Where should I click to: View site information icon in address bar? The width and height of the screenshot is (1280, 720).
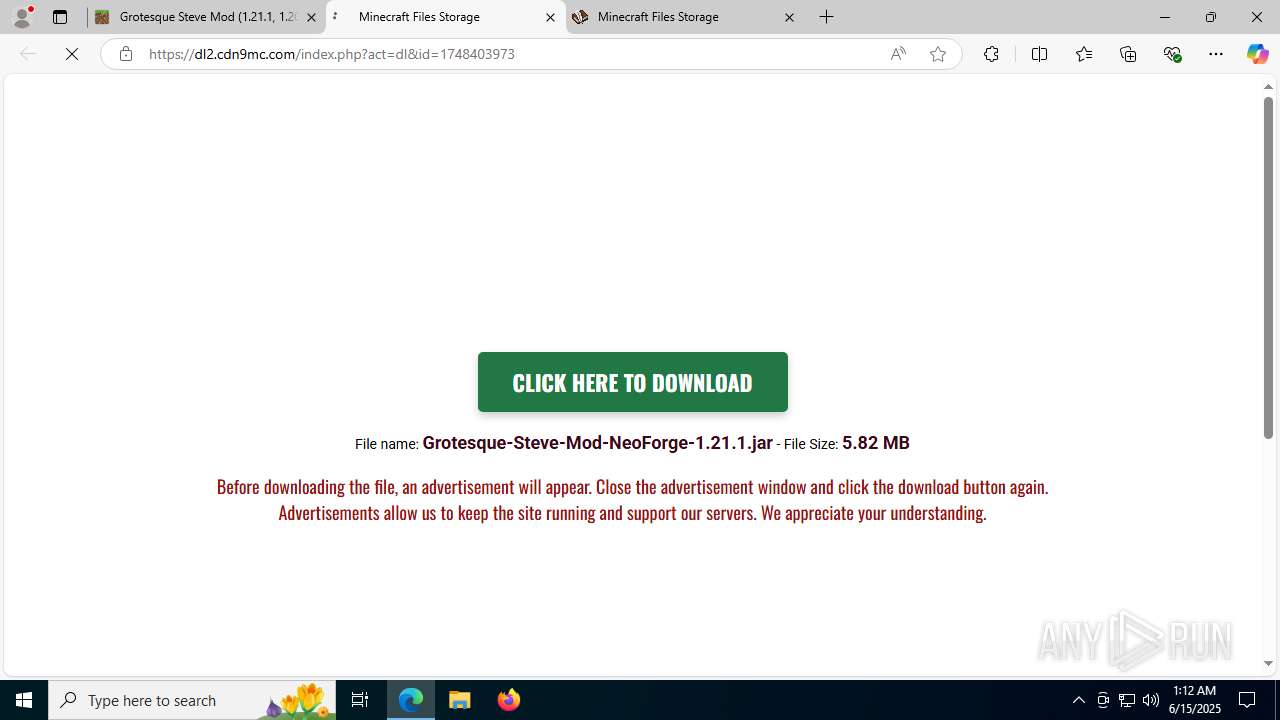click(x=125, y=54)
